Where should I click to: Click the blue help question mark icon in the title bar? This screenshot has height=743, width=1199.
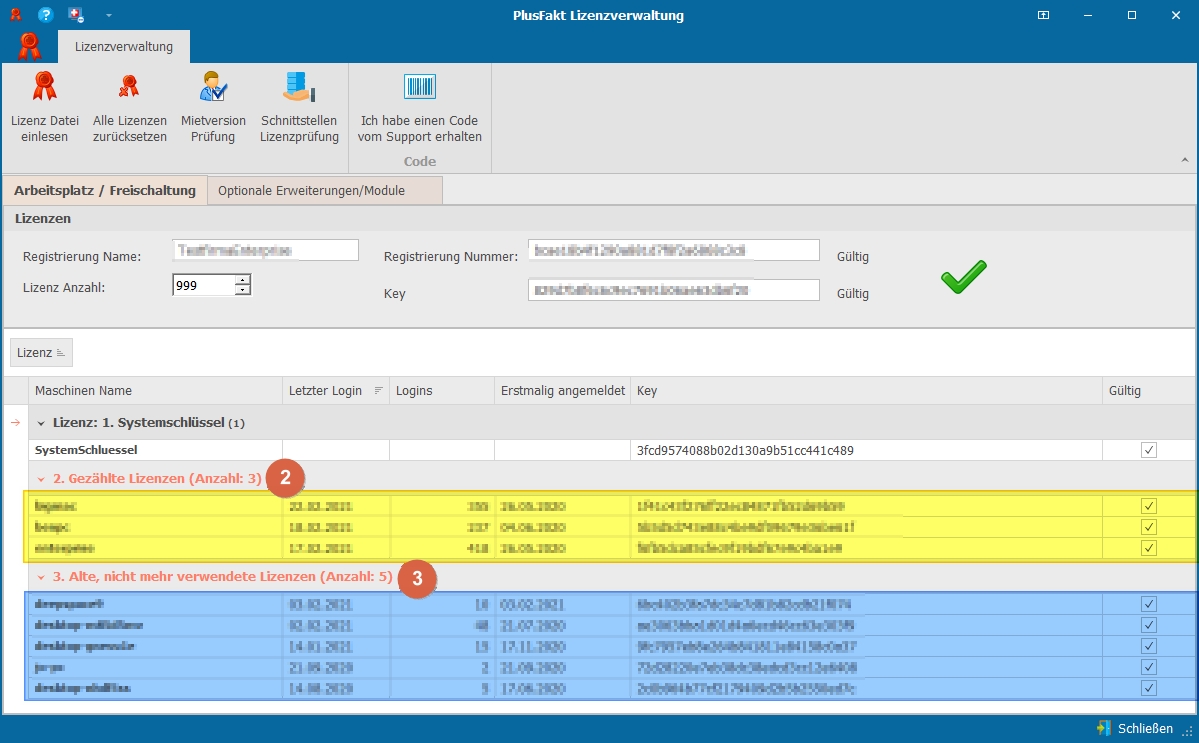point(45,15)
